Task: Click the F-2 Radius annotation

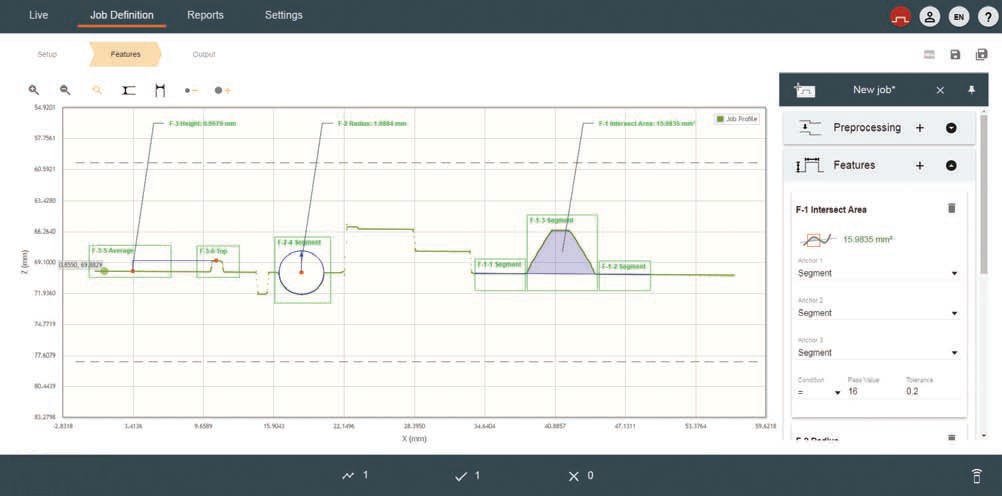Action: click(372, 124)
